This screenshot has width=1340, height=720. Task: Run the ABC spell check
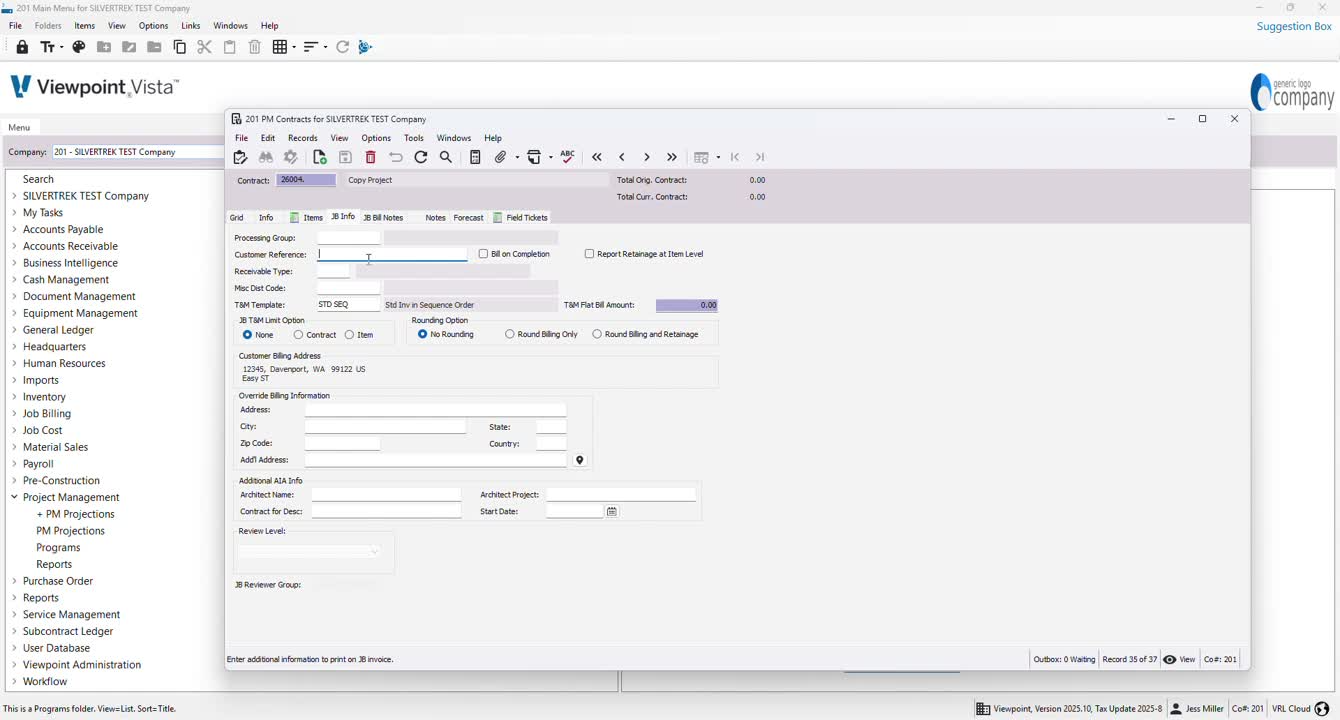point(568,157)
